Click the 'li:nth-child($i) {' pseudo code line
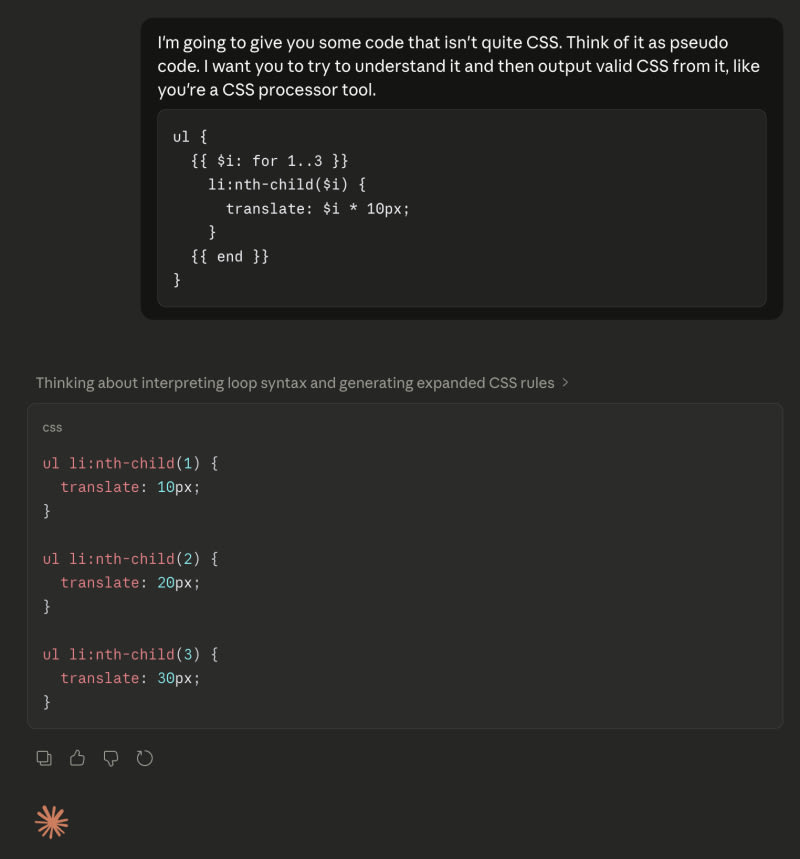Screen dimensions: 800x859 [x=289, y=185]
